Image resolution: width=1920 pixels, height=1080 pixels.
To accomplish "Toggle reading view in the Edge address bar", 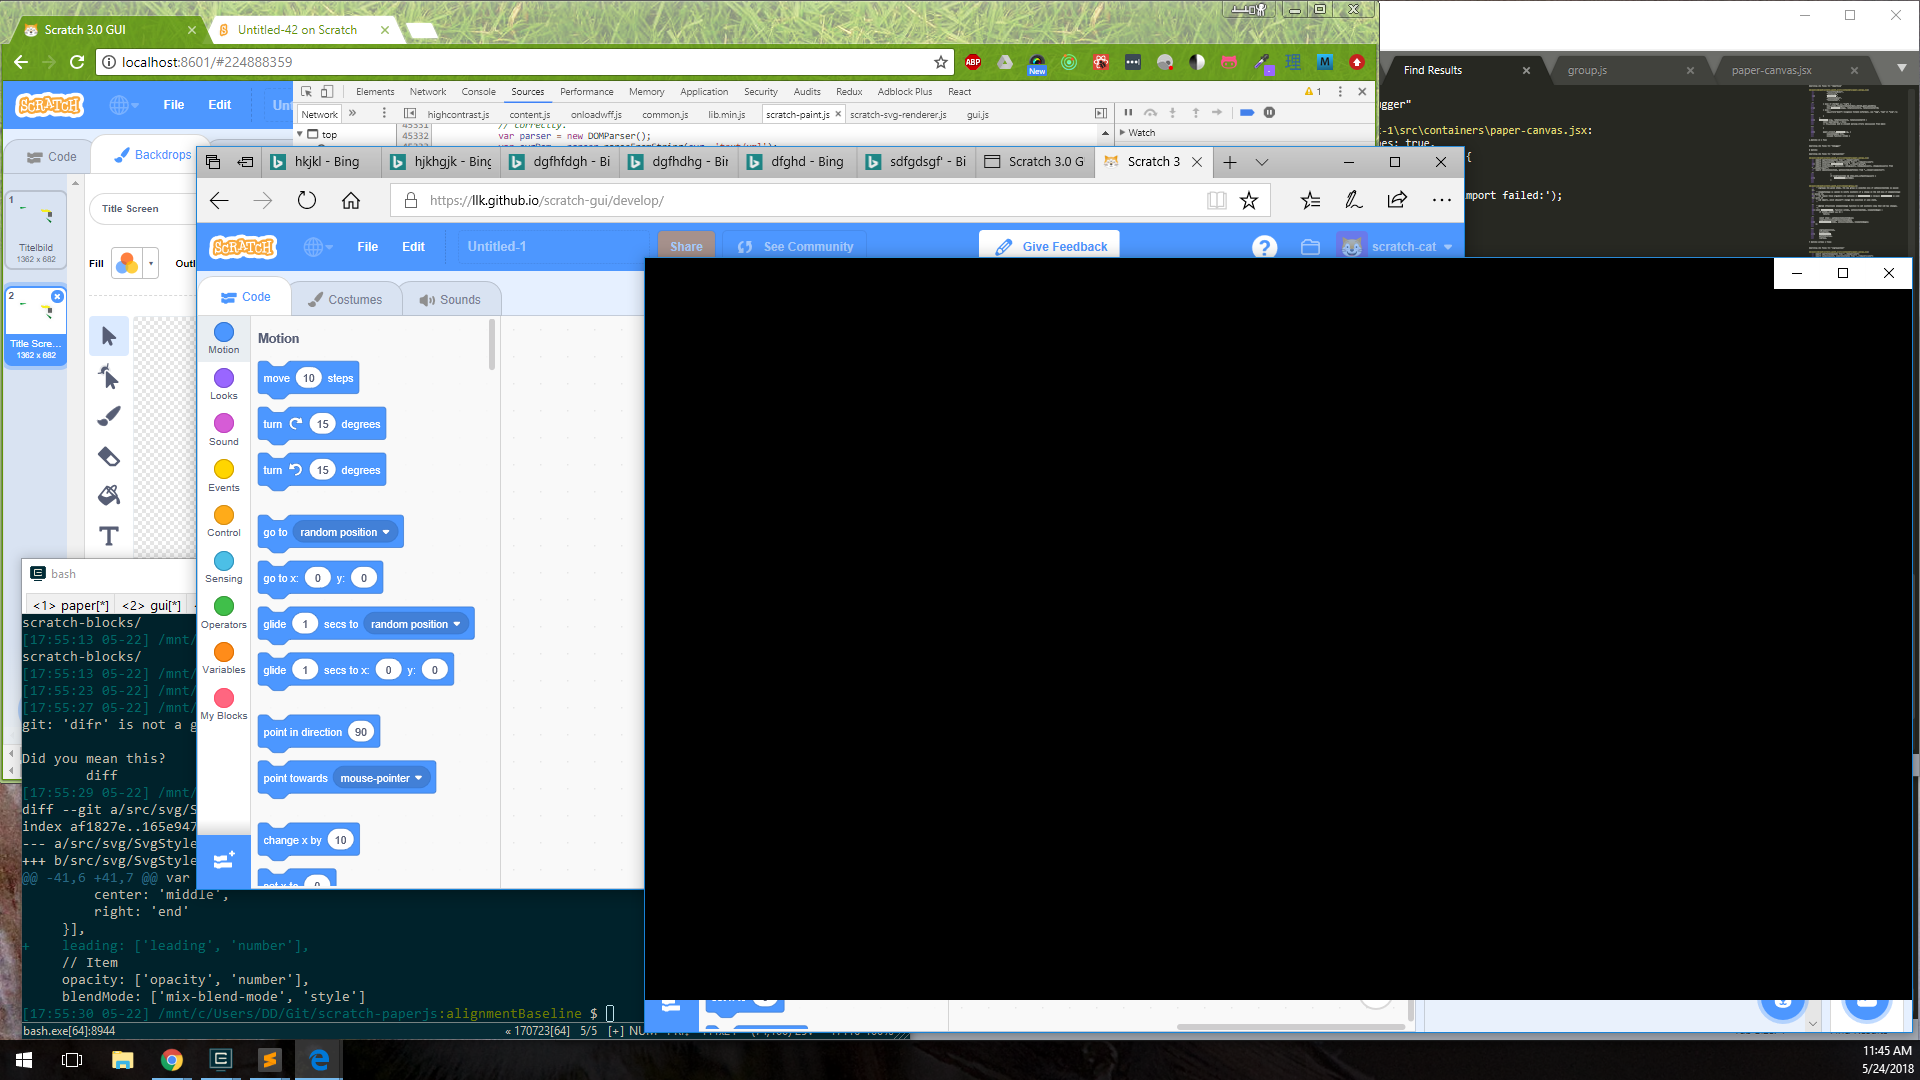I will pyautogui.click(x=1216, y=200).
